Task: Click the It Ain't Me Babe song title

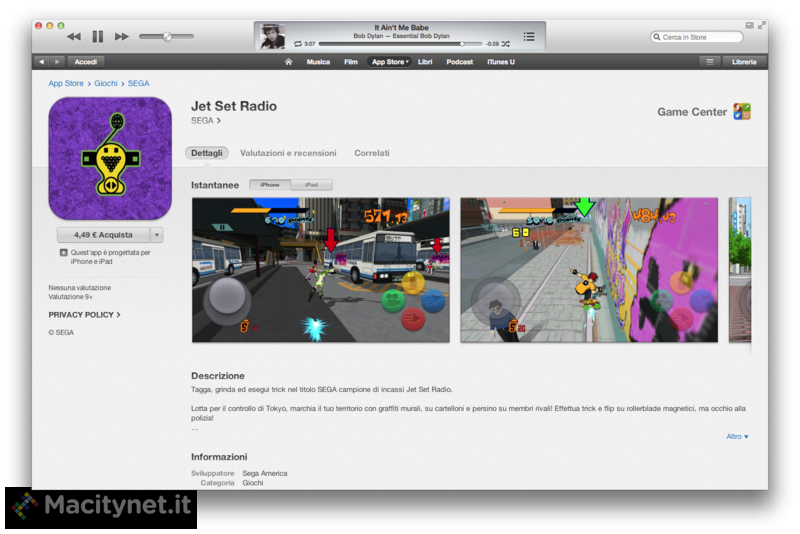Action: tap(402, 28)
